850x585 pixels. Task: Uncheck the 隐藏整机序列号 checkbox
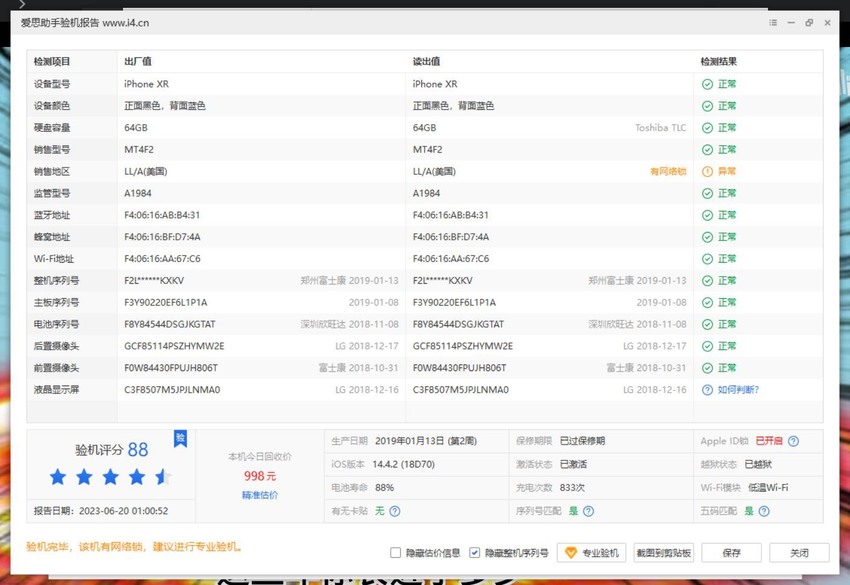[x=474, y=552]
